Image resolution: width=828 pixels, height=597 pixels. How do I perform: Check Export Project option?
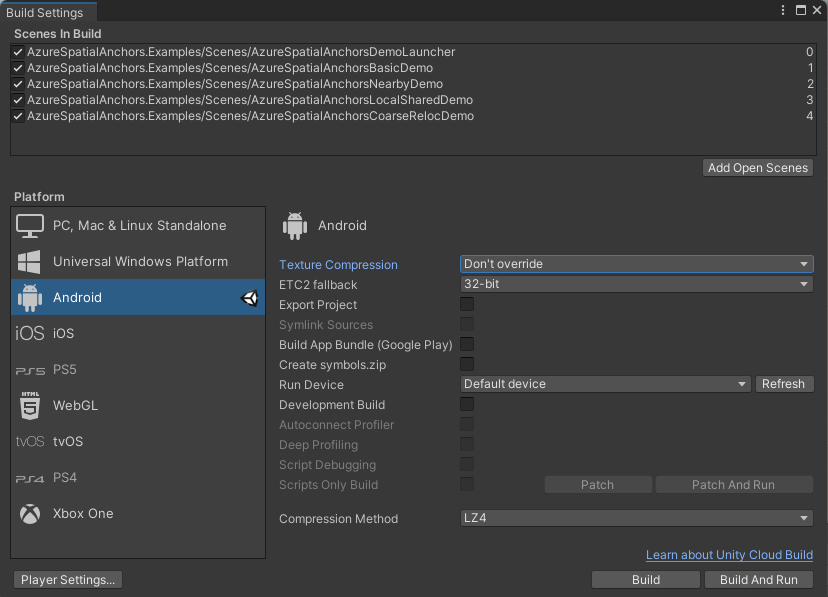coord(466,304)
